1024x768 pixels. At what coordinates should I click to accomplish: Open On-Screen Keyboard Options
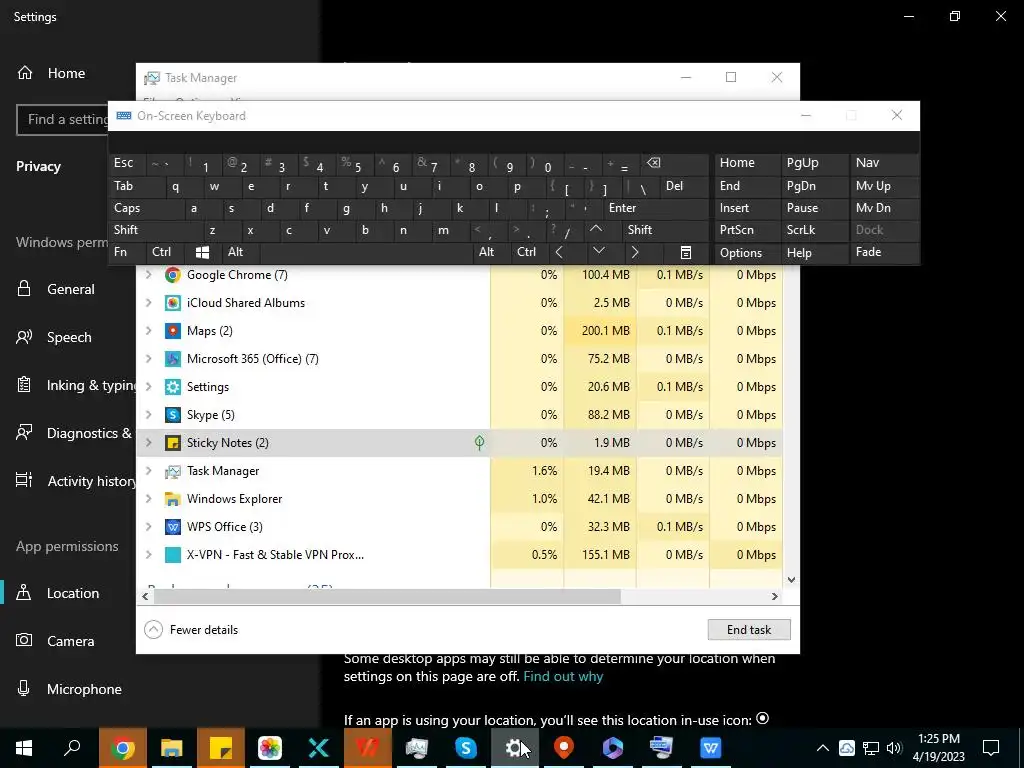(747, 252)
